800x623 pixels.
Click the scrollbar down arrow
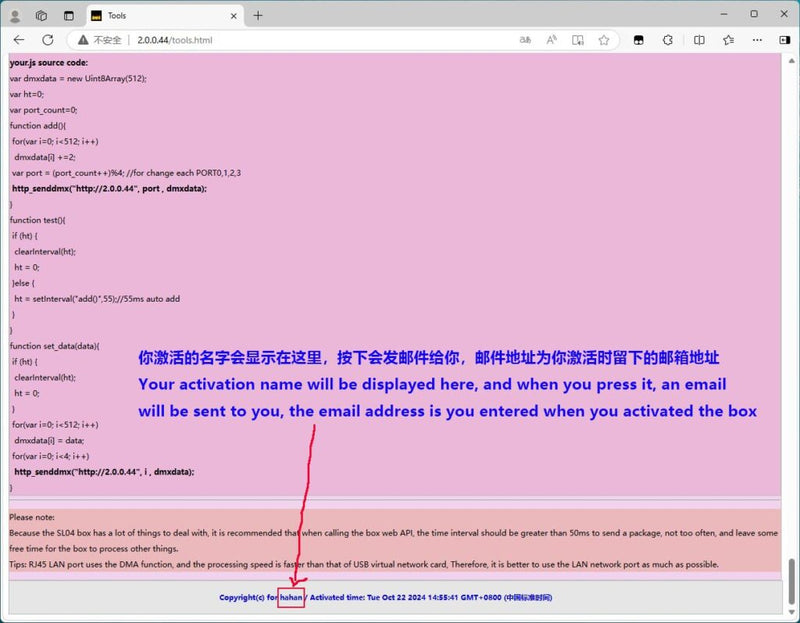coord(791,611)
